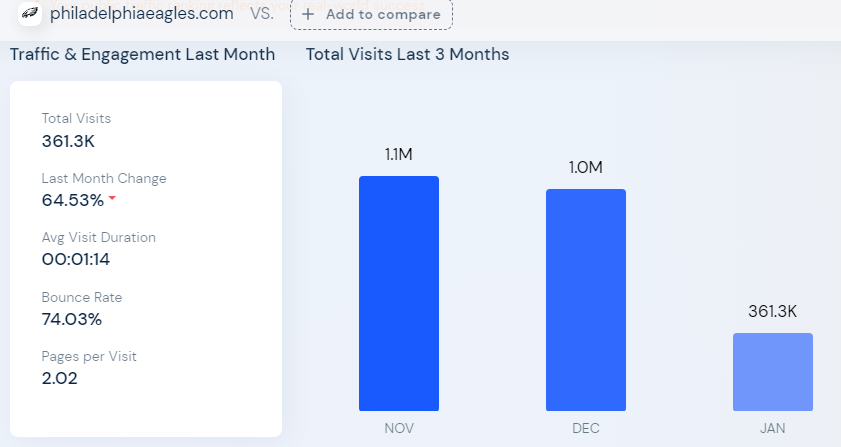Click the NOV axis label

399,428
